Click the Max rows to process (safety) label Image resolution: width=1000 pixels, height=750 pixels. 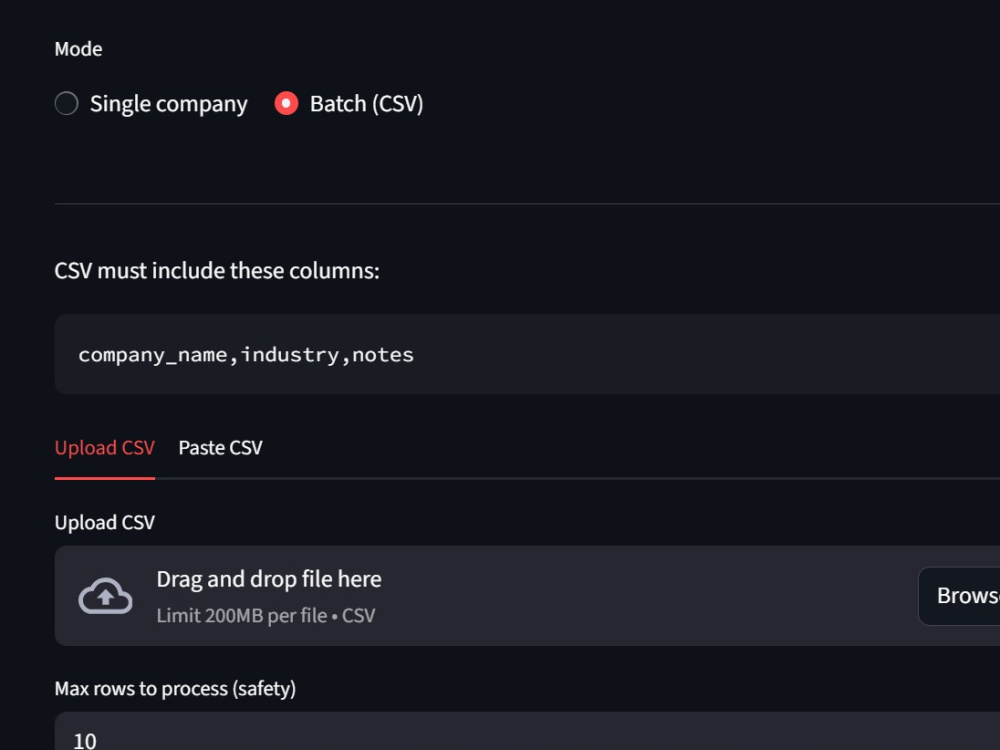point(175,689)
